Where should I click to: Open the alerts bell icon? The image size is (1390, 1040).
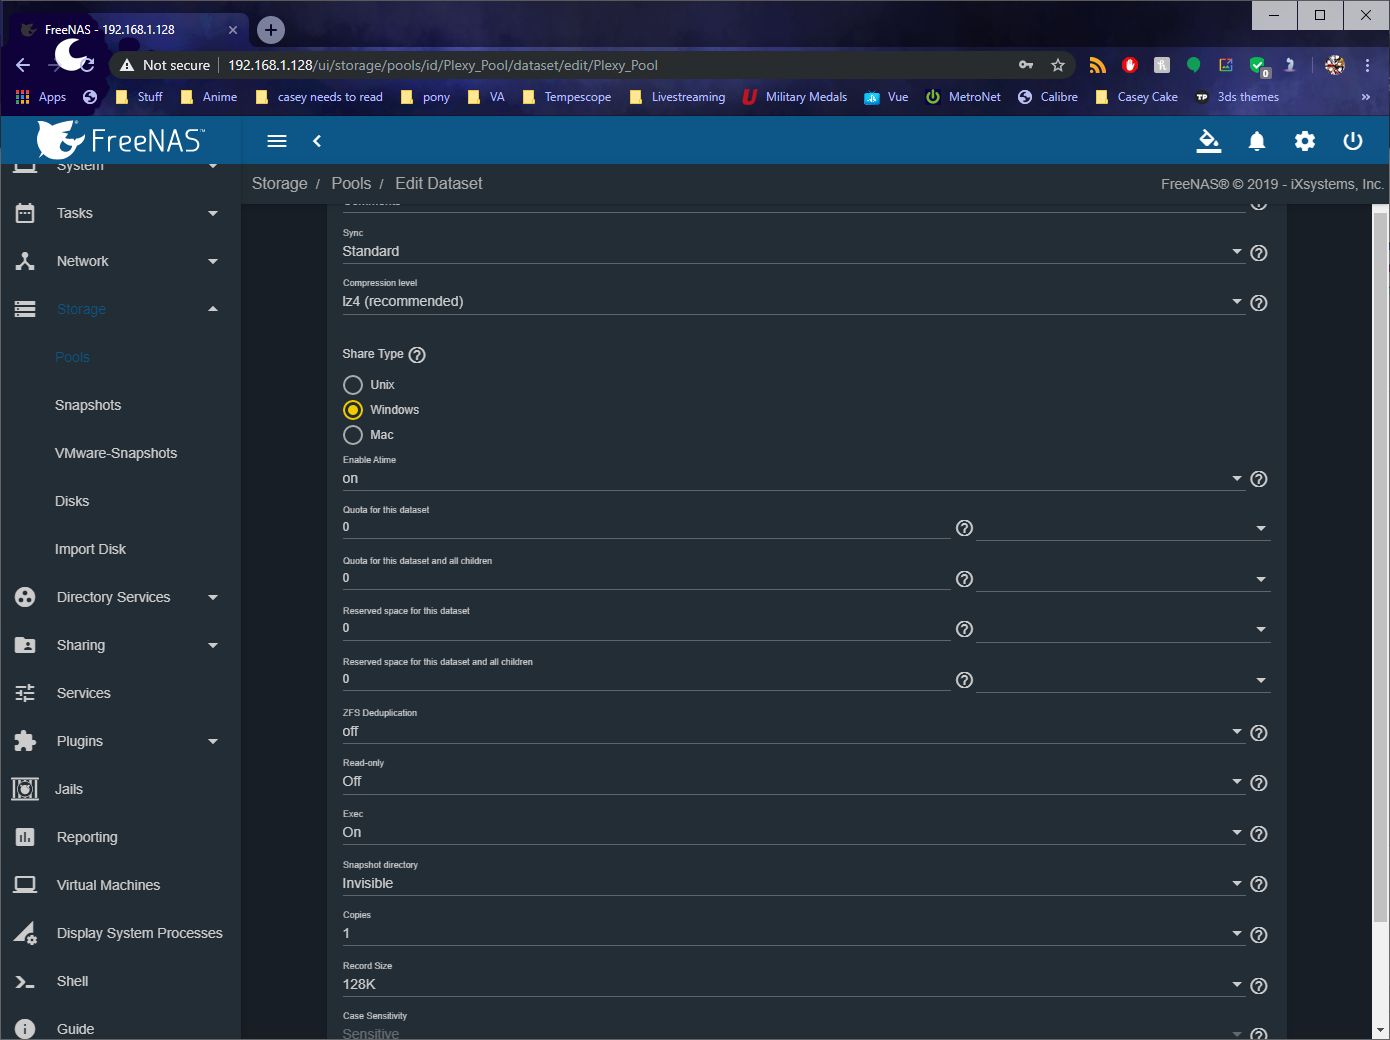pos(1257,141)
